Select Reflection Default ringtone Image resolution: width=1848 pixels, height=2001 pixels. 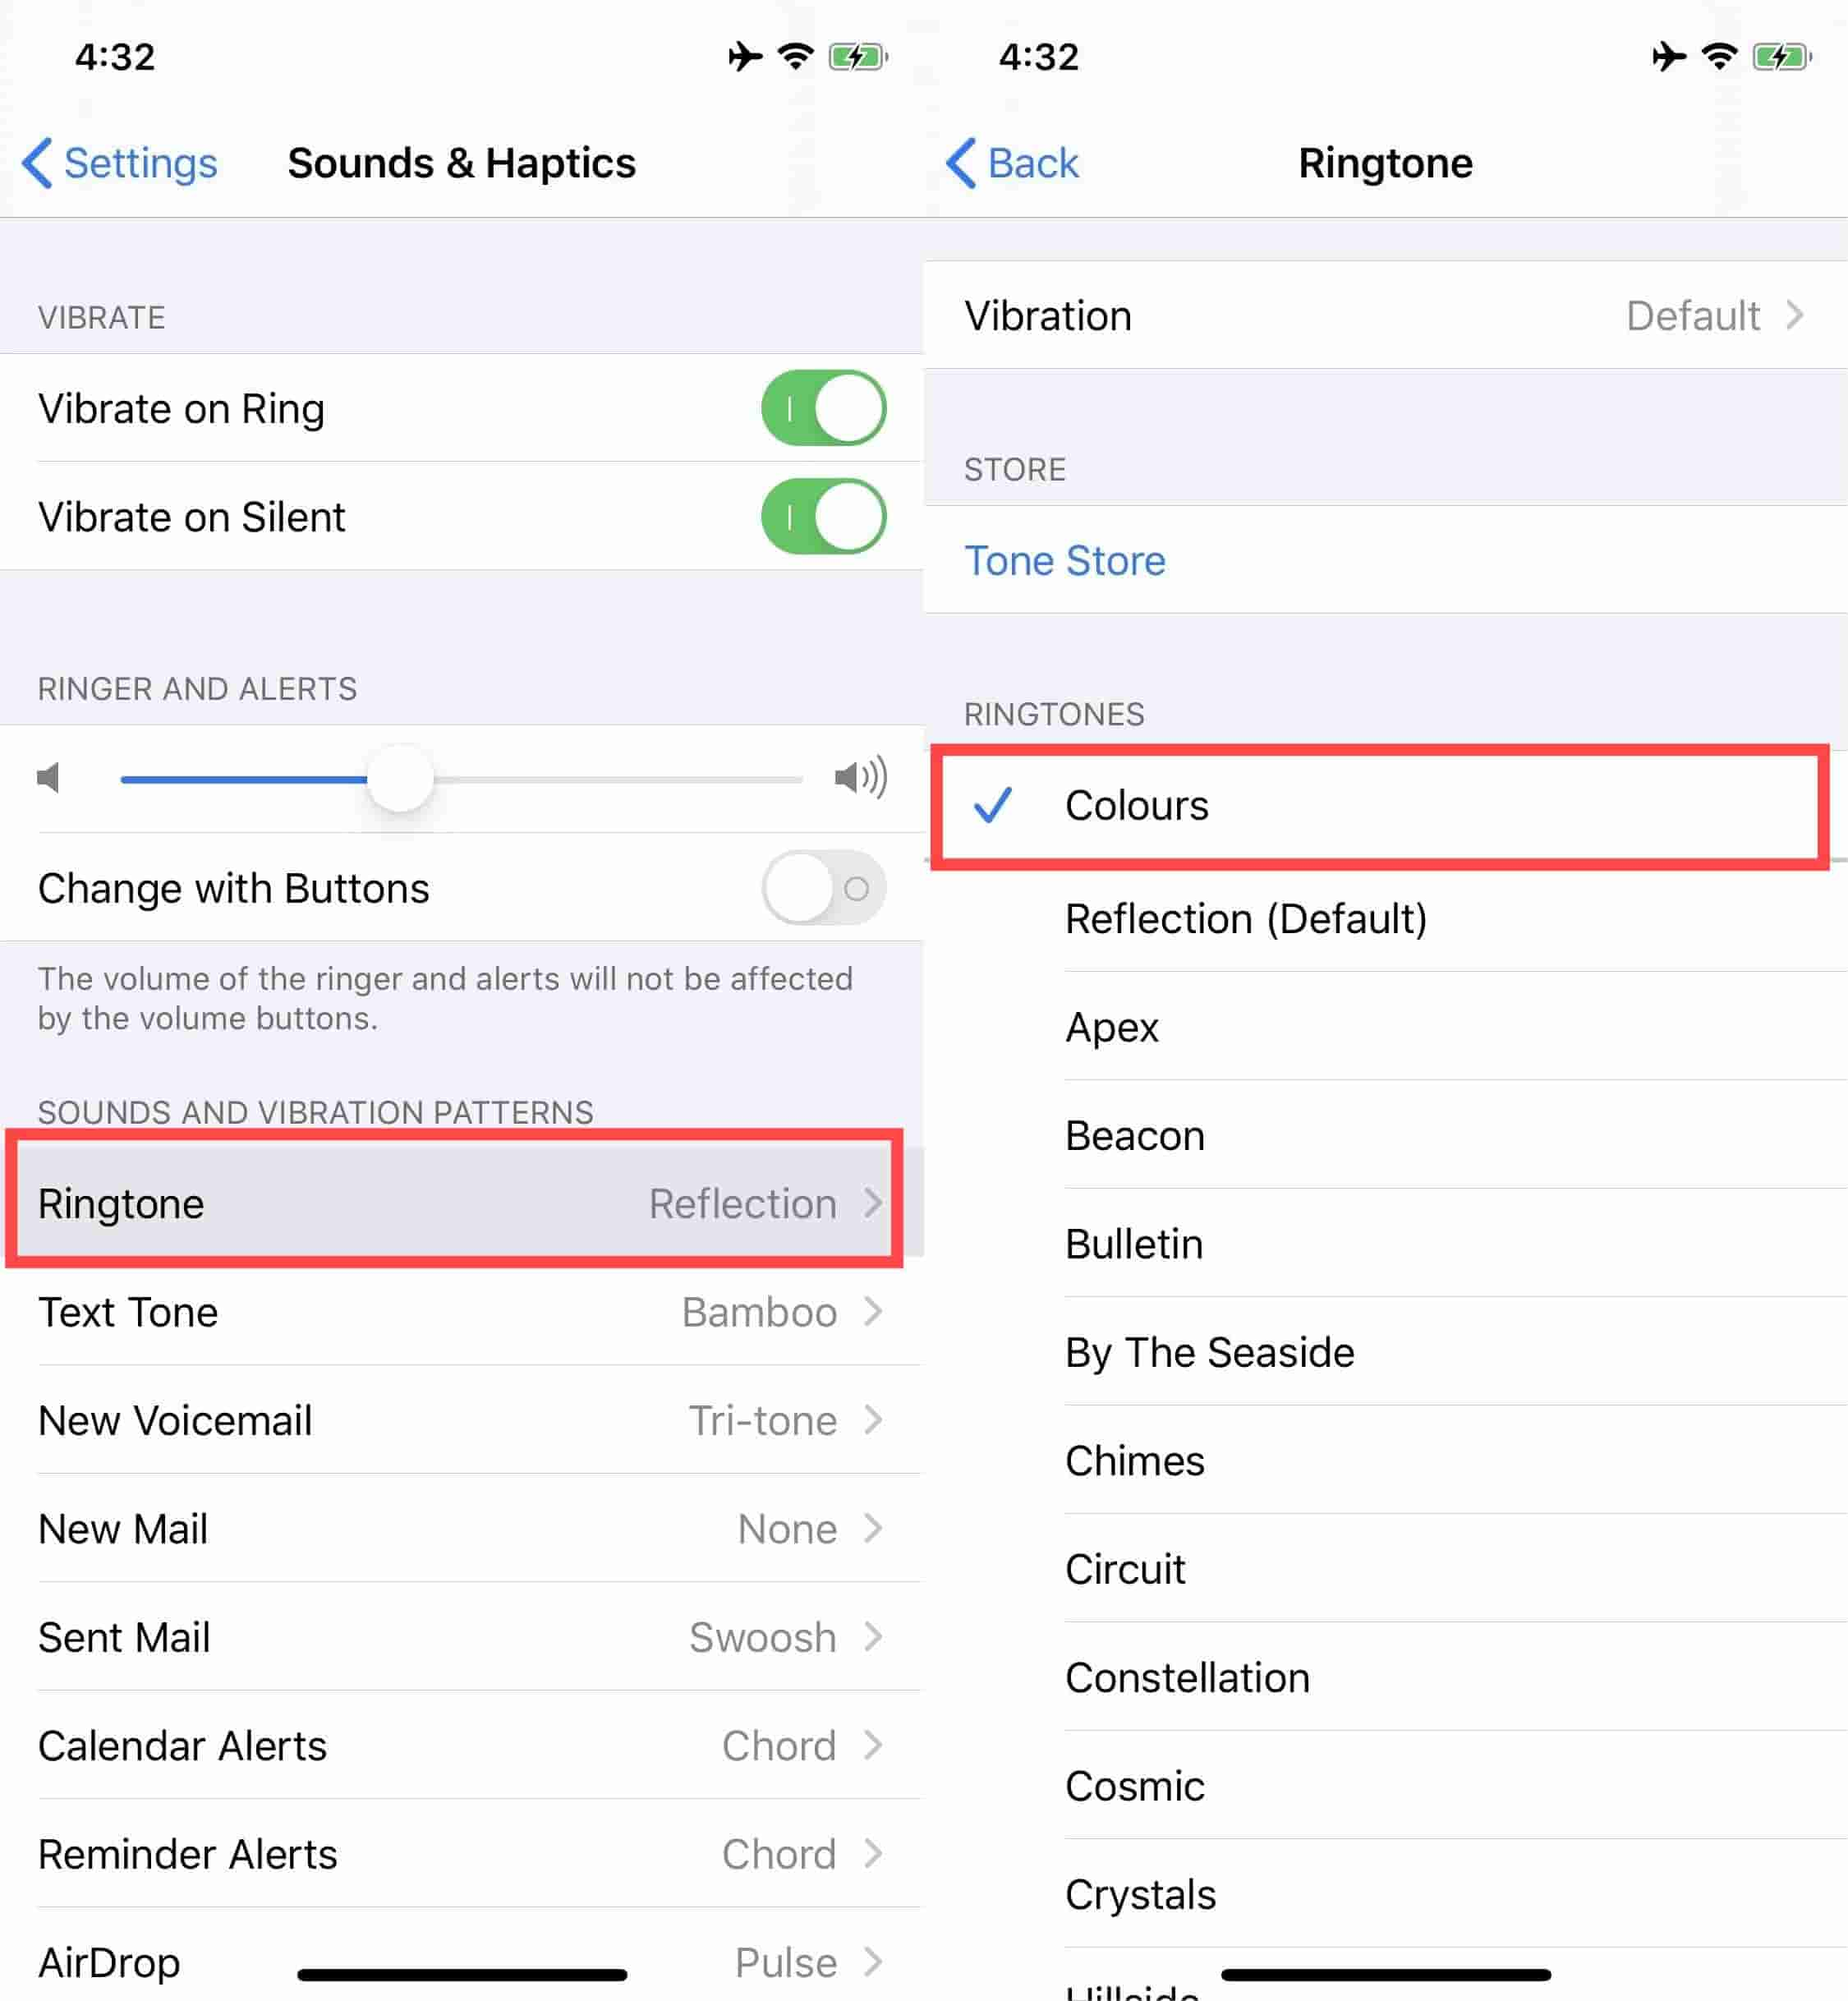[x=1377, y=915]
